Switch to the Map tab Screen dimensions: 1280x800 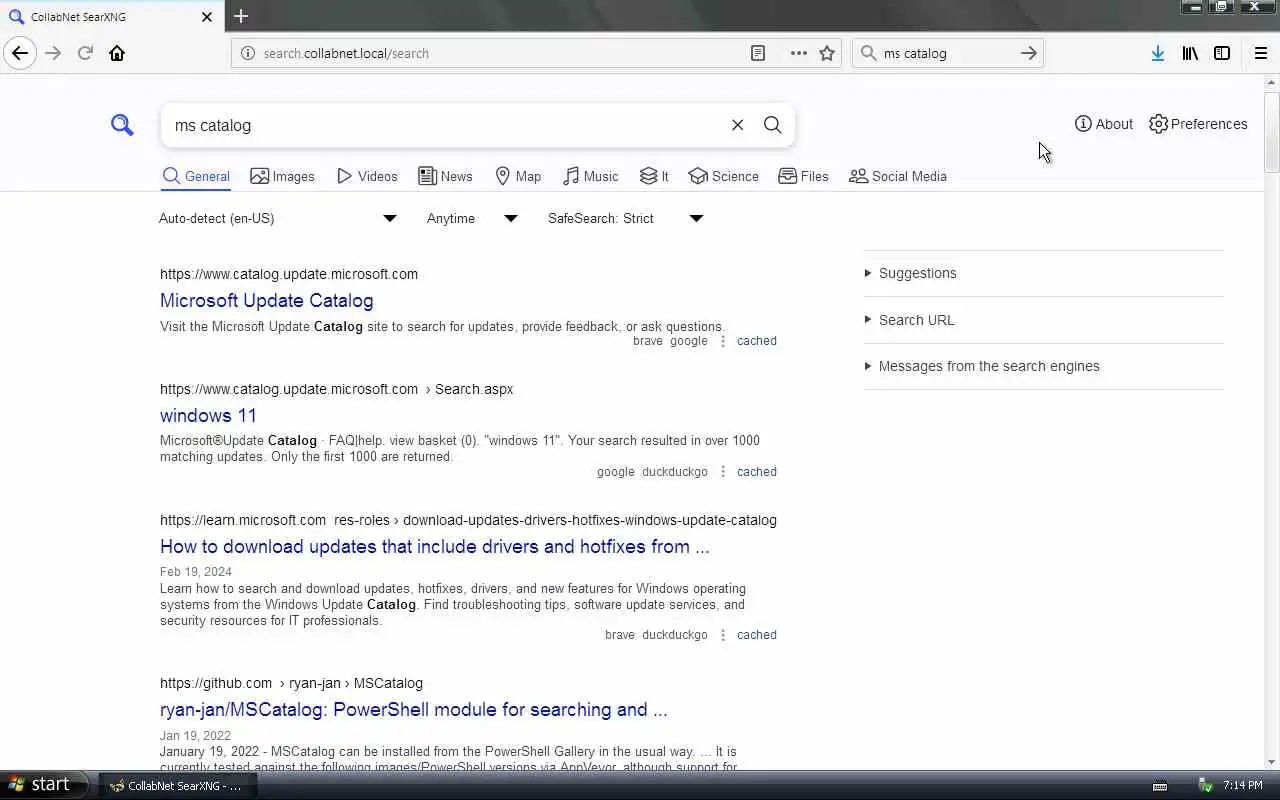click(518, 176)
